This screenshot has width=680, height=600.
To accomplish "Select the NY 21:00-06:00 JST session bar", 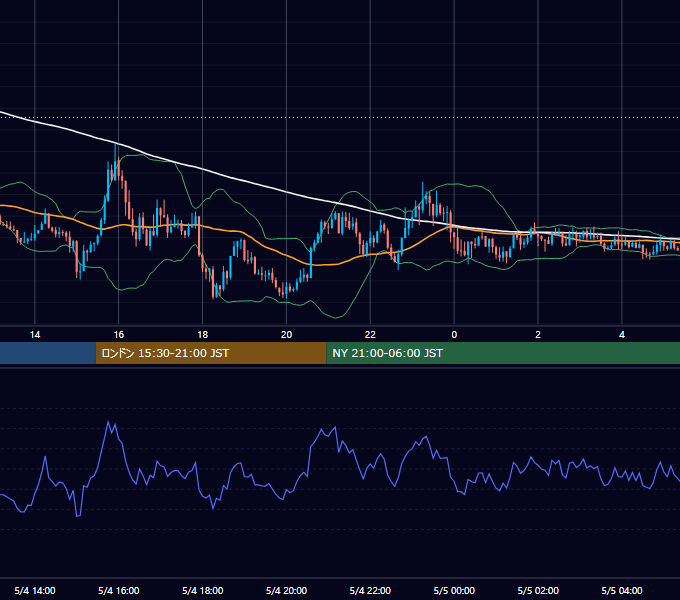I will [x=503, y=353].
